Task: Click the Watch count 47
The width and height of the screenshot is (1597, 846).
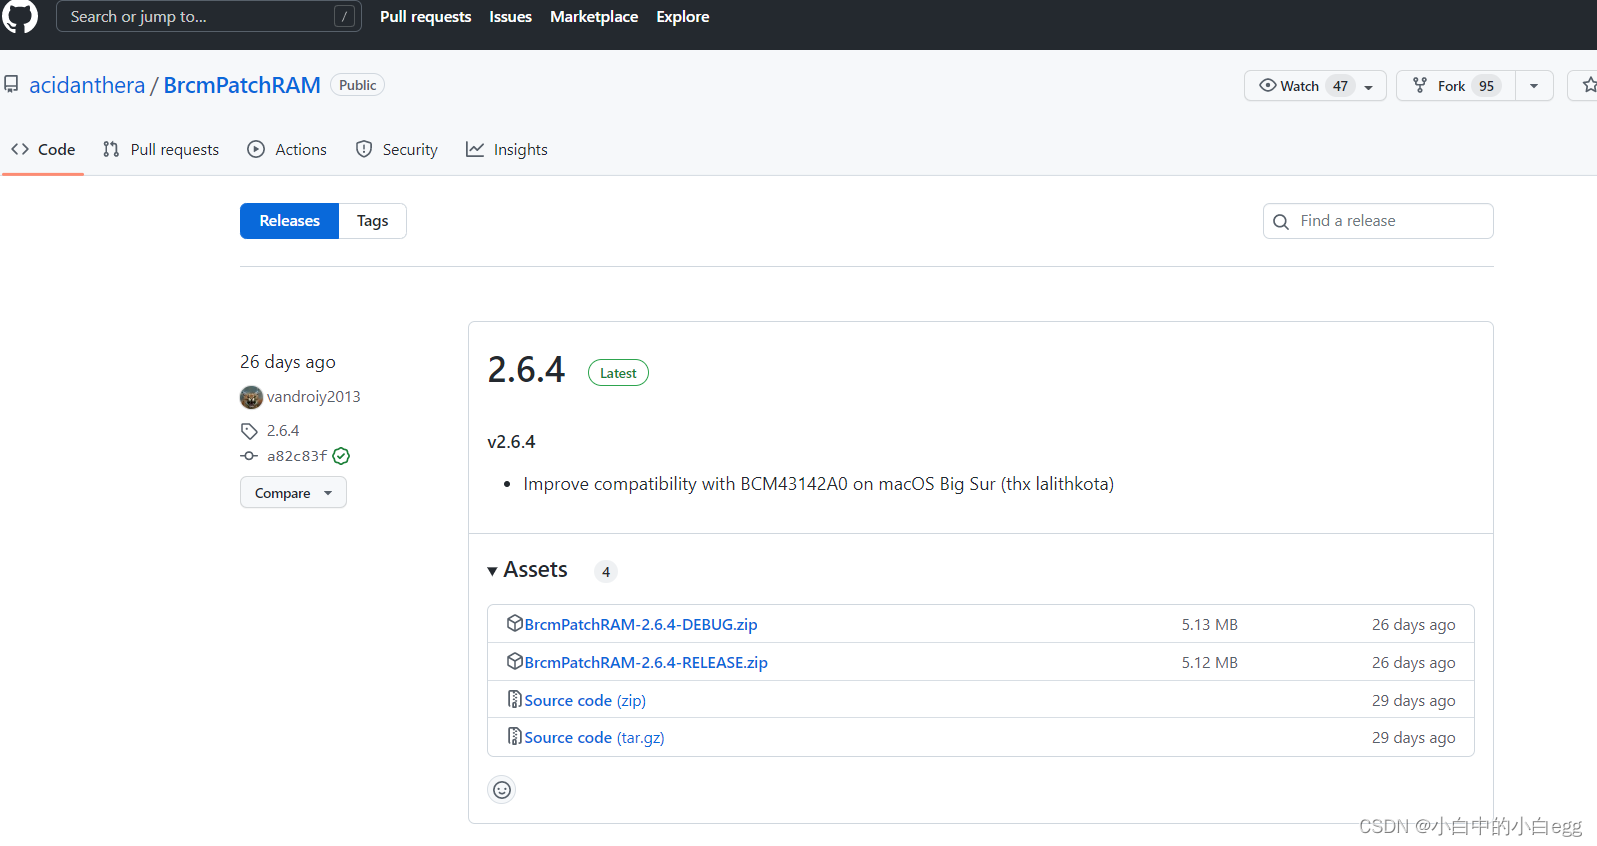Action: point(1340,86)
